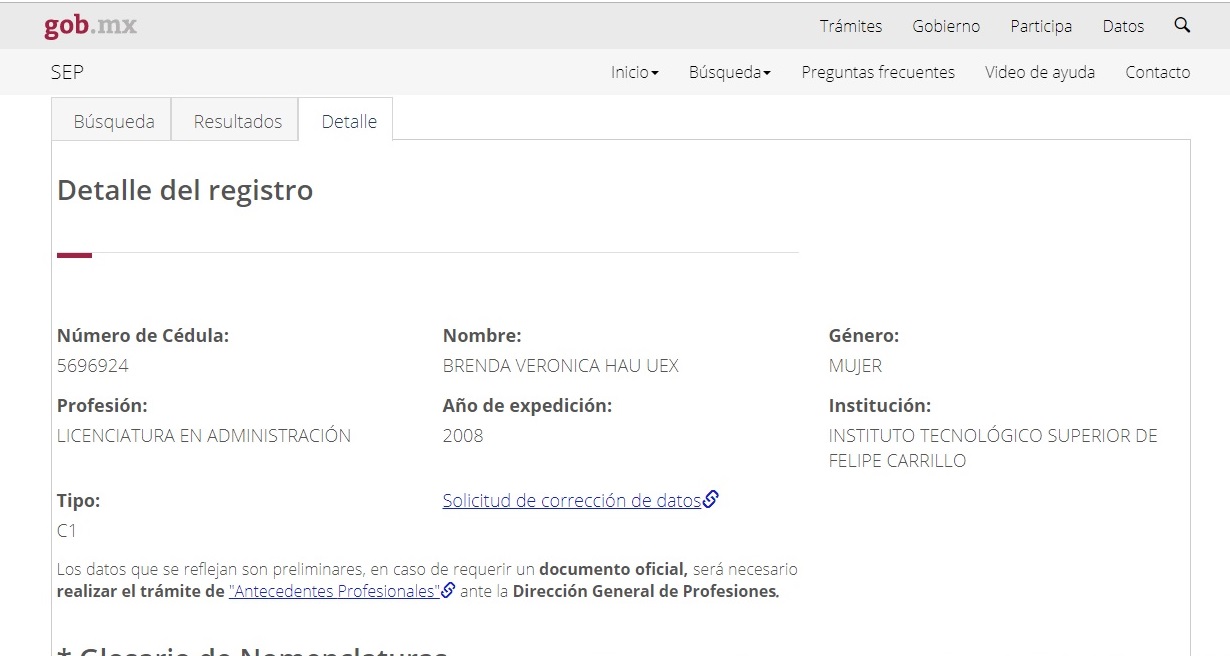
Task: Open the Trámites menu item
Action: (x=850, y=27)
